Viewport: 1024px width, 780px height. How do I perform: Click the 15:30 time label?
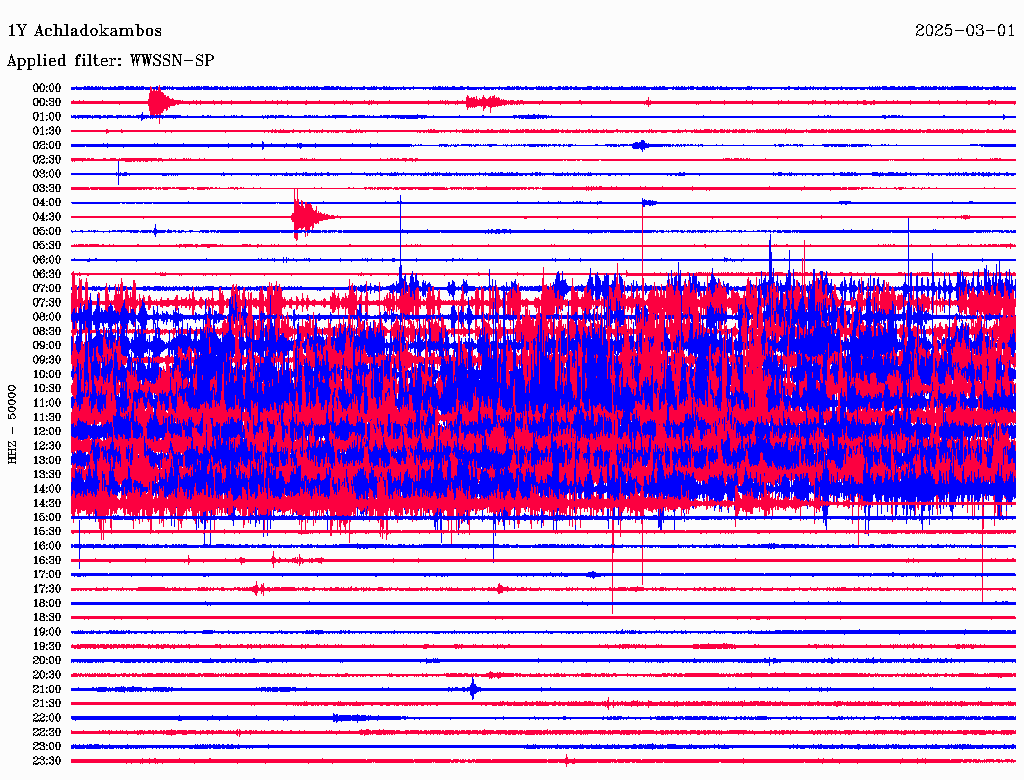[47, 532]
